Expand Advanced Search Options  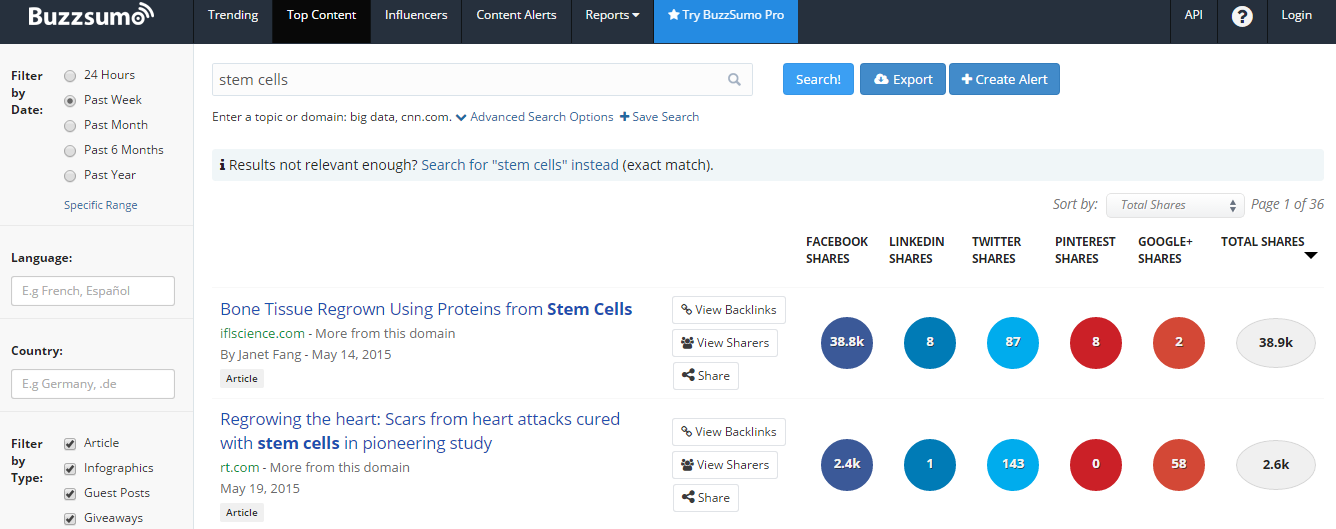point(534,117)
